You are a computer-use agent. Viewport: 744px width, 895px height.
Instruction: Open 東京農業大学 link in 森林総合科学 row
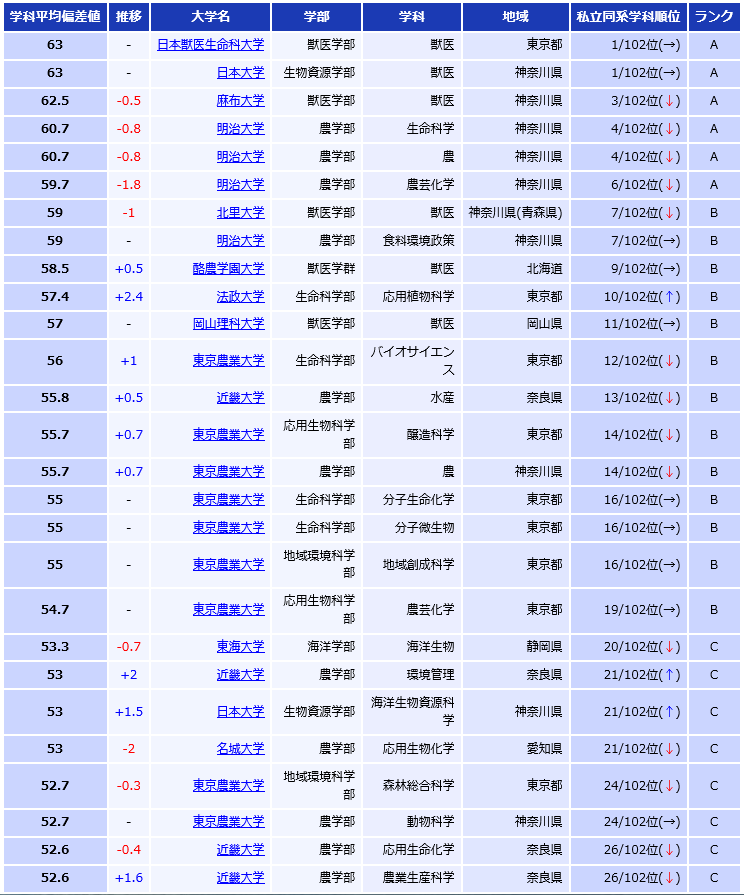click(228, 785)
